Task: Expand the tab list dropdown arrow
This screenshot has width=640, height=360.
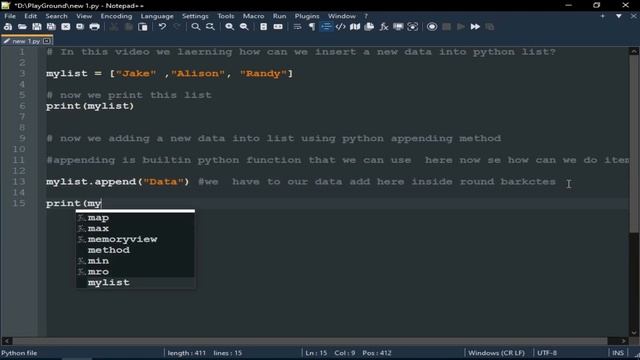Action: pyautogui.click(x=619, y=16)
